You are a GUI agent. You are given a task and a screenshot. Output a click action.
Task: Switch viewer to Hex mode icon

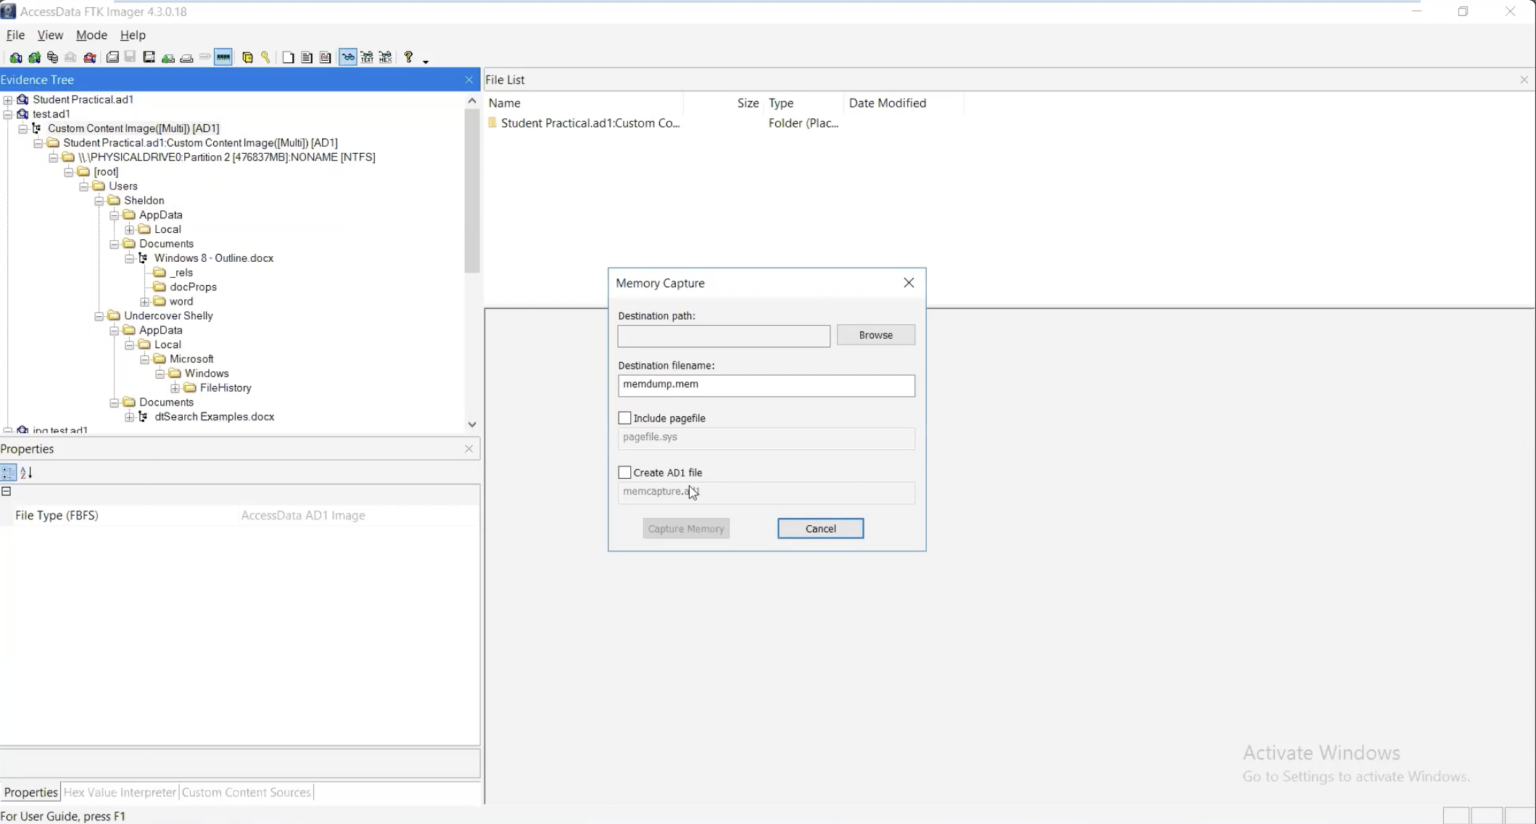(385, 57)
